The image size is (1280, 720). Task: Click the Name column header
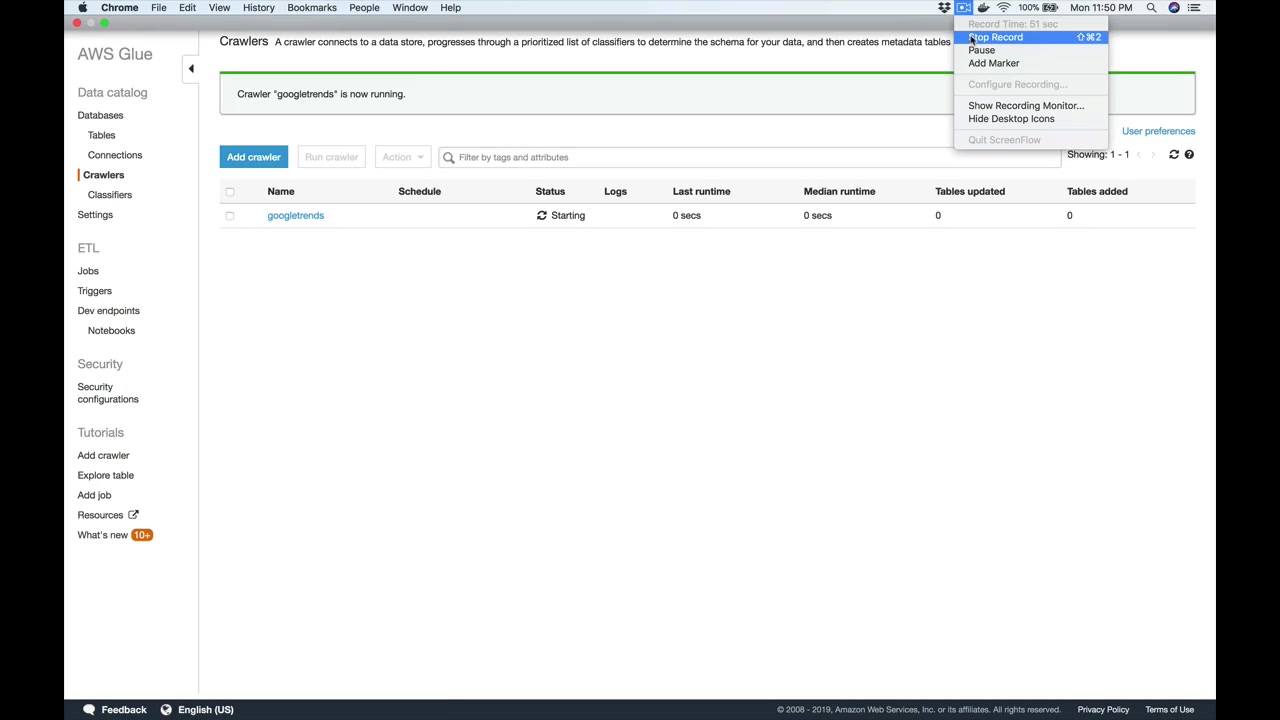281,192
